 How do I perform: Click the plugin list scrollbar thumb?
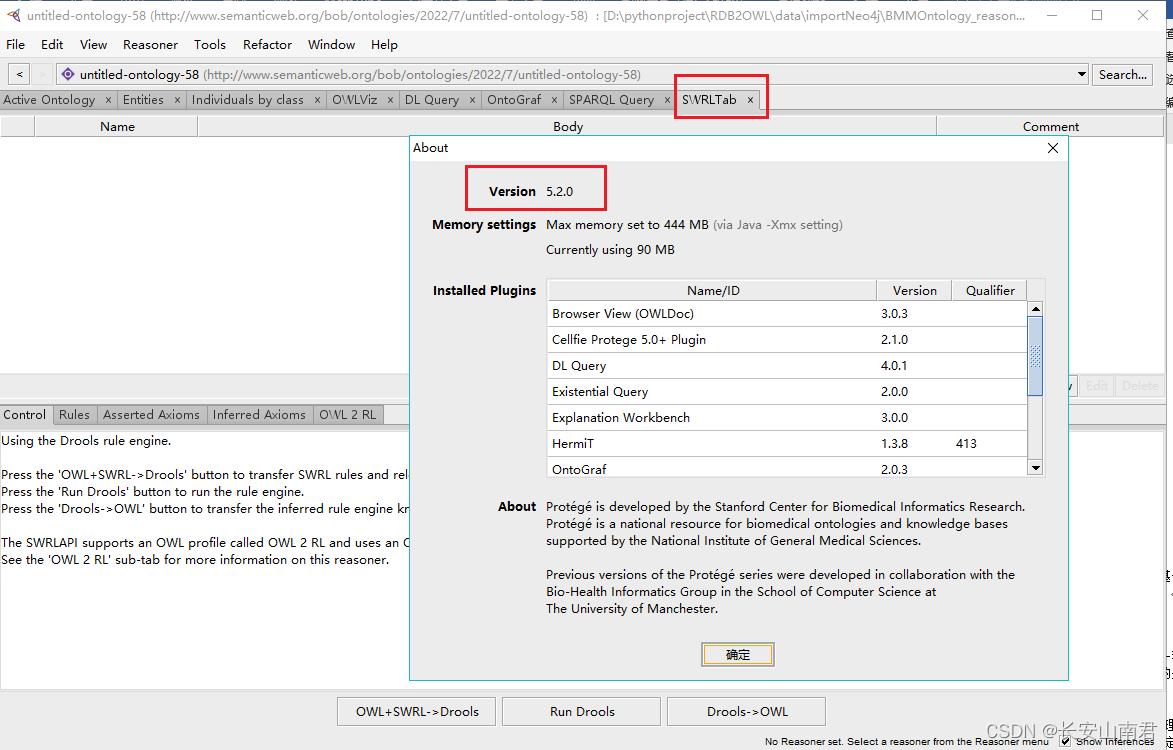pos(1035,356)
